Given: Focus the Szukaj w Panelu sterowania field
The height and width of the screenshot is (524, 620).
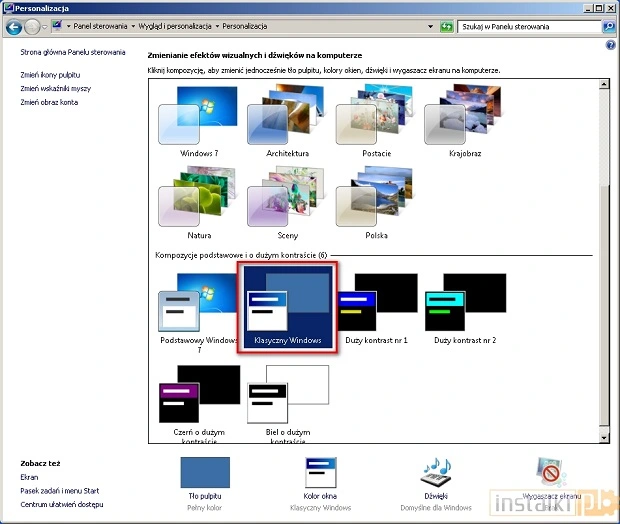Looking at the screenshot, I should 529,27.
